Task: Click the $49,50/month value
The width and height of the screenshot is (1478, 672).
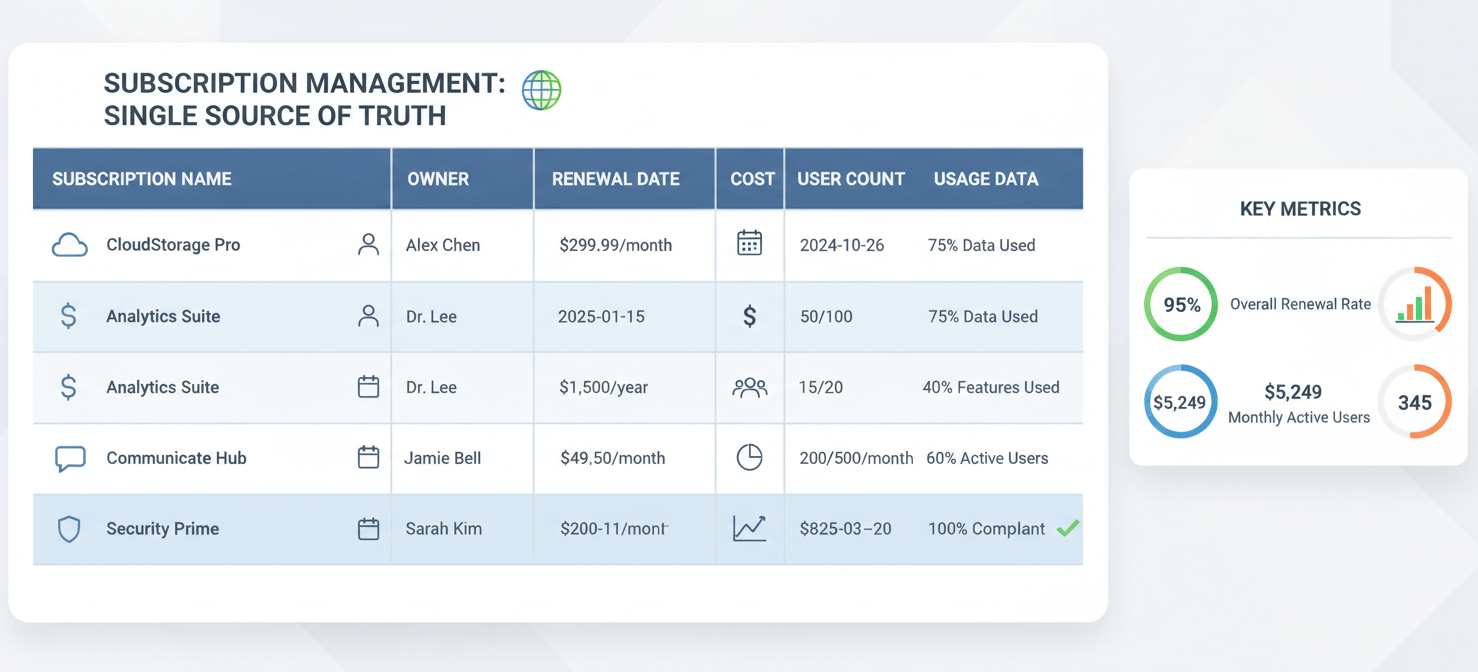Action: click(613, 458)
